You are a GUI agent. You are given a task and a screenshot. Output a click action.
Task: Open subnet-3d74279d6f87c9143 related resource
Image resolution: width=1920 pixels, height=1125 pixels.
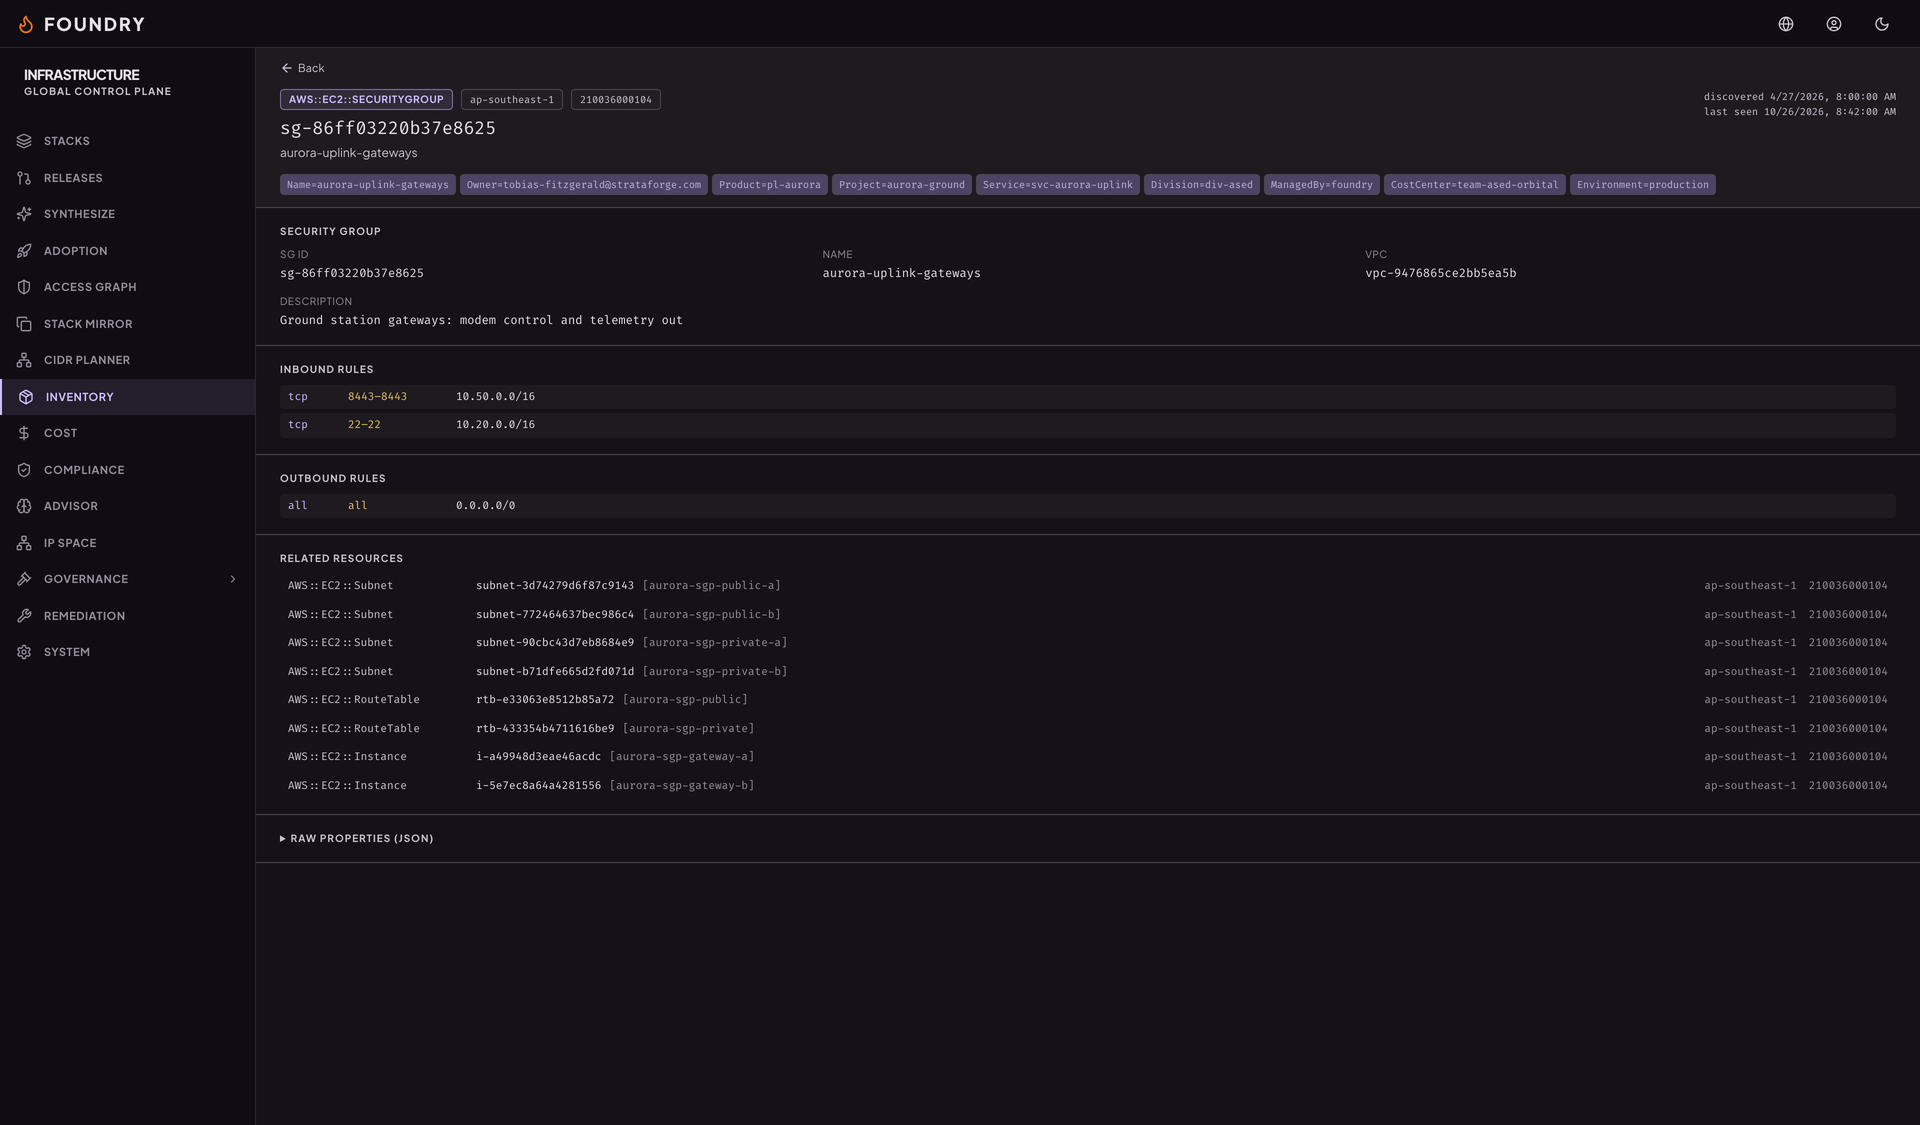click(1088, 586)
